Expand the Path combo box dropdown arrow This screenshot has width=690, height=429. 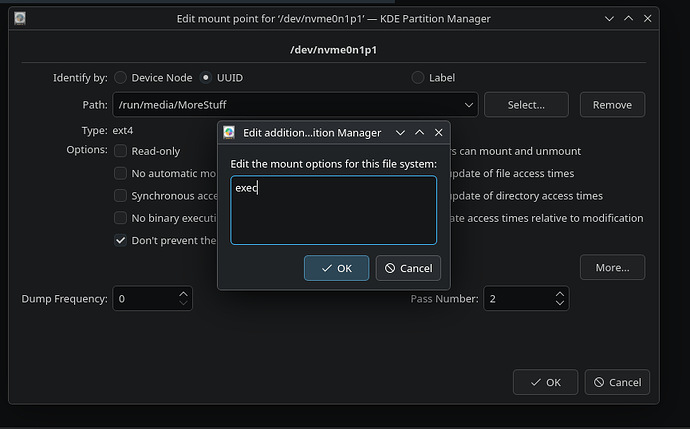pos(469,105)
